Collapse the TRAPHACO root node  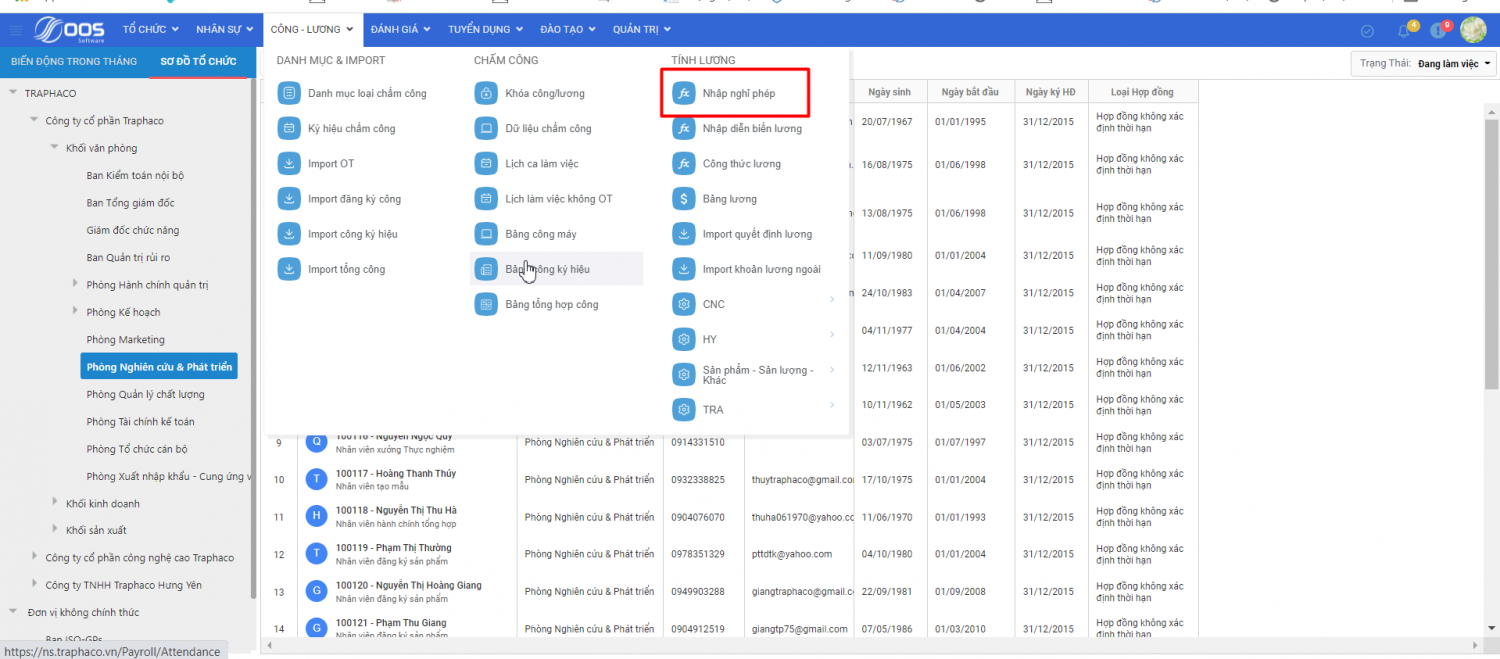click(x=13, y=93)
